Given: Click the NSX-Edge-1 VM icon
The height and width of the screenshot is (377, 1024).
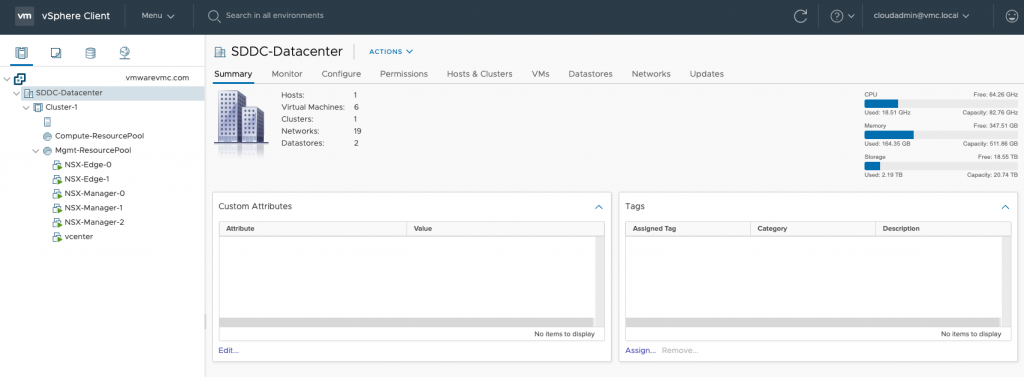Looking at the screenshot, I should pyautogui.click(x=56, y=179).
